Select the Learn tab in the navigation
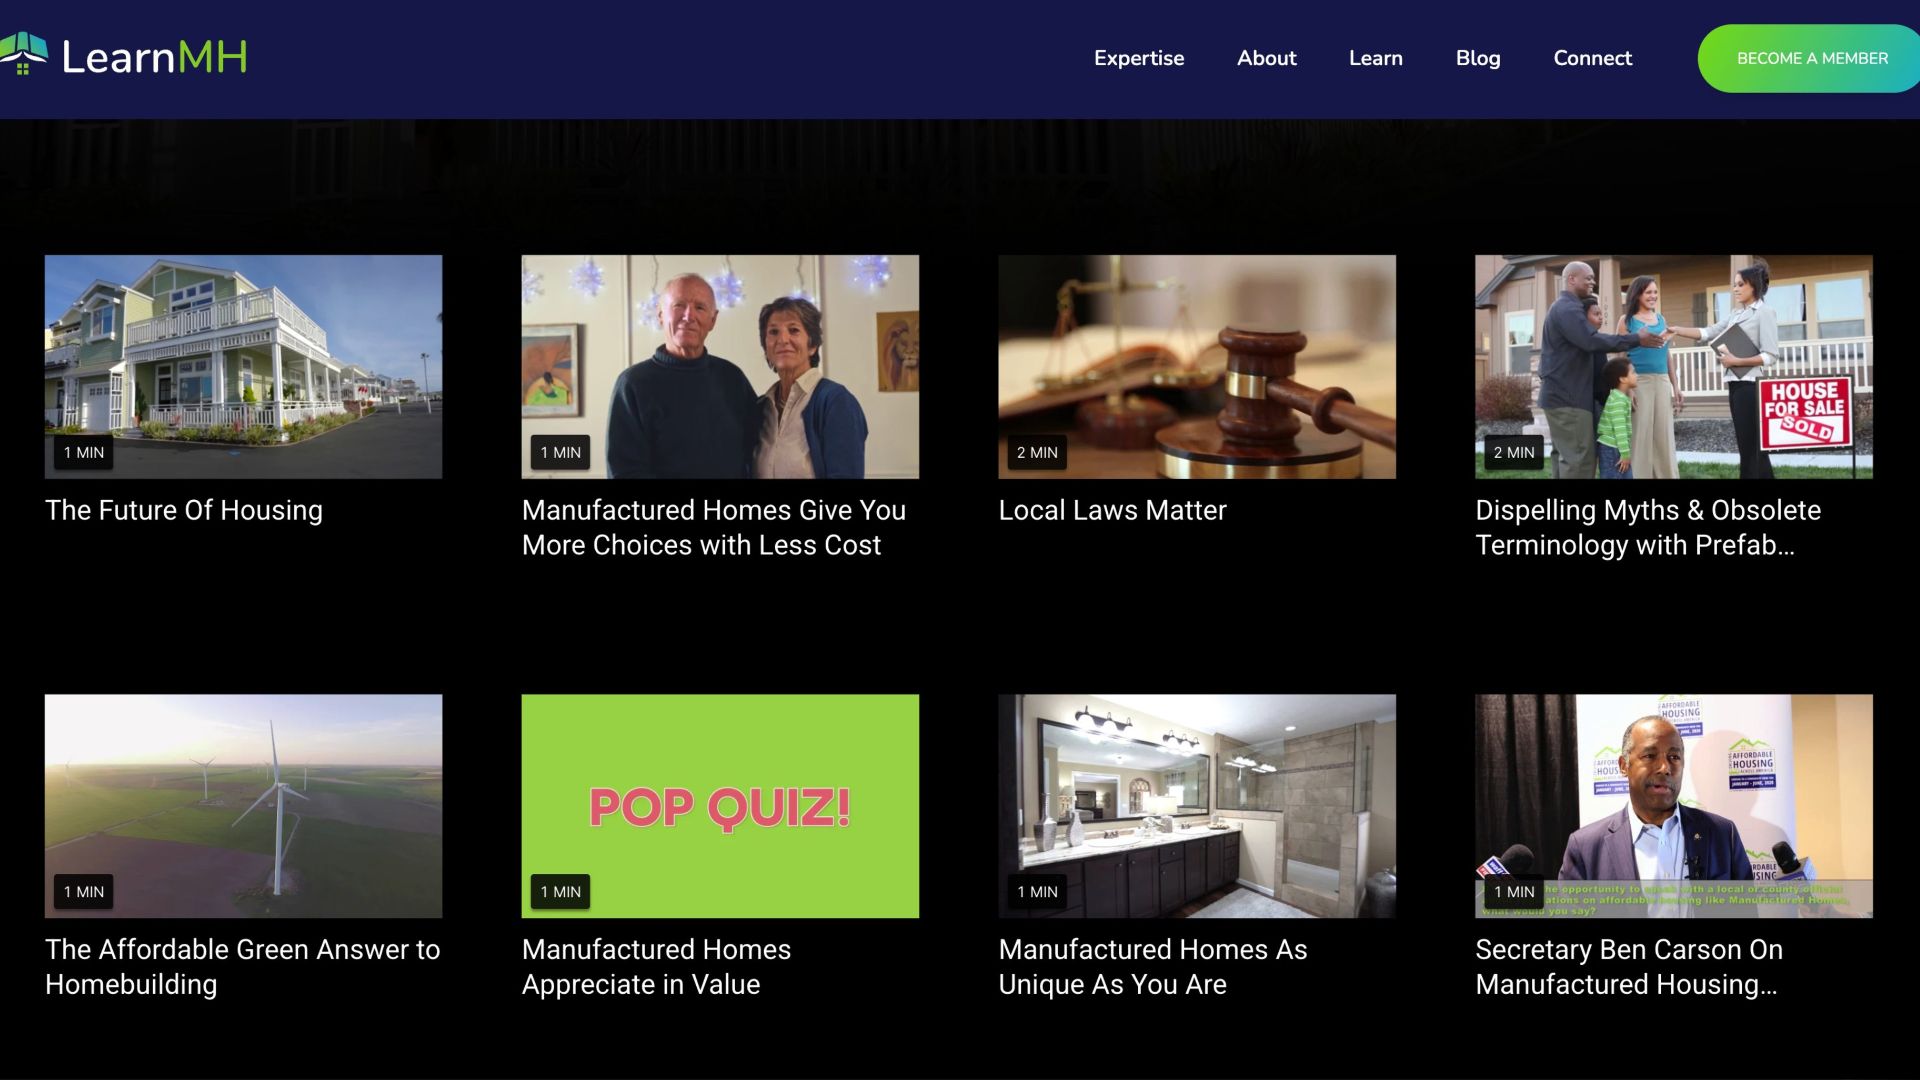 (x=1376, y=58)
